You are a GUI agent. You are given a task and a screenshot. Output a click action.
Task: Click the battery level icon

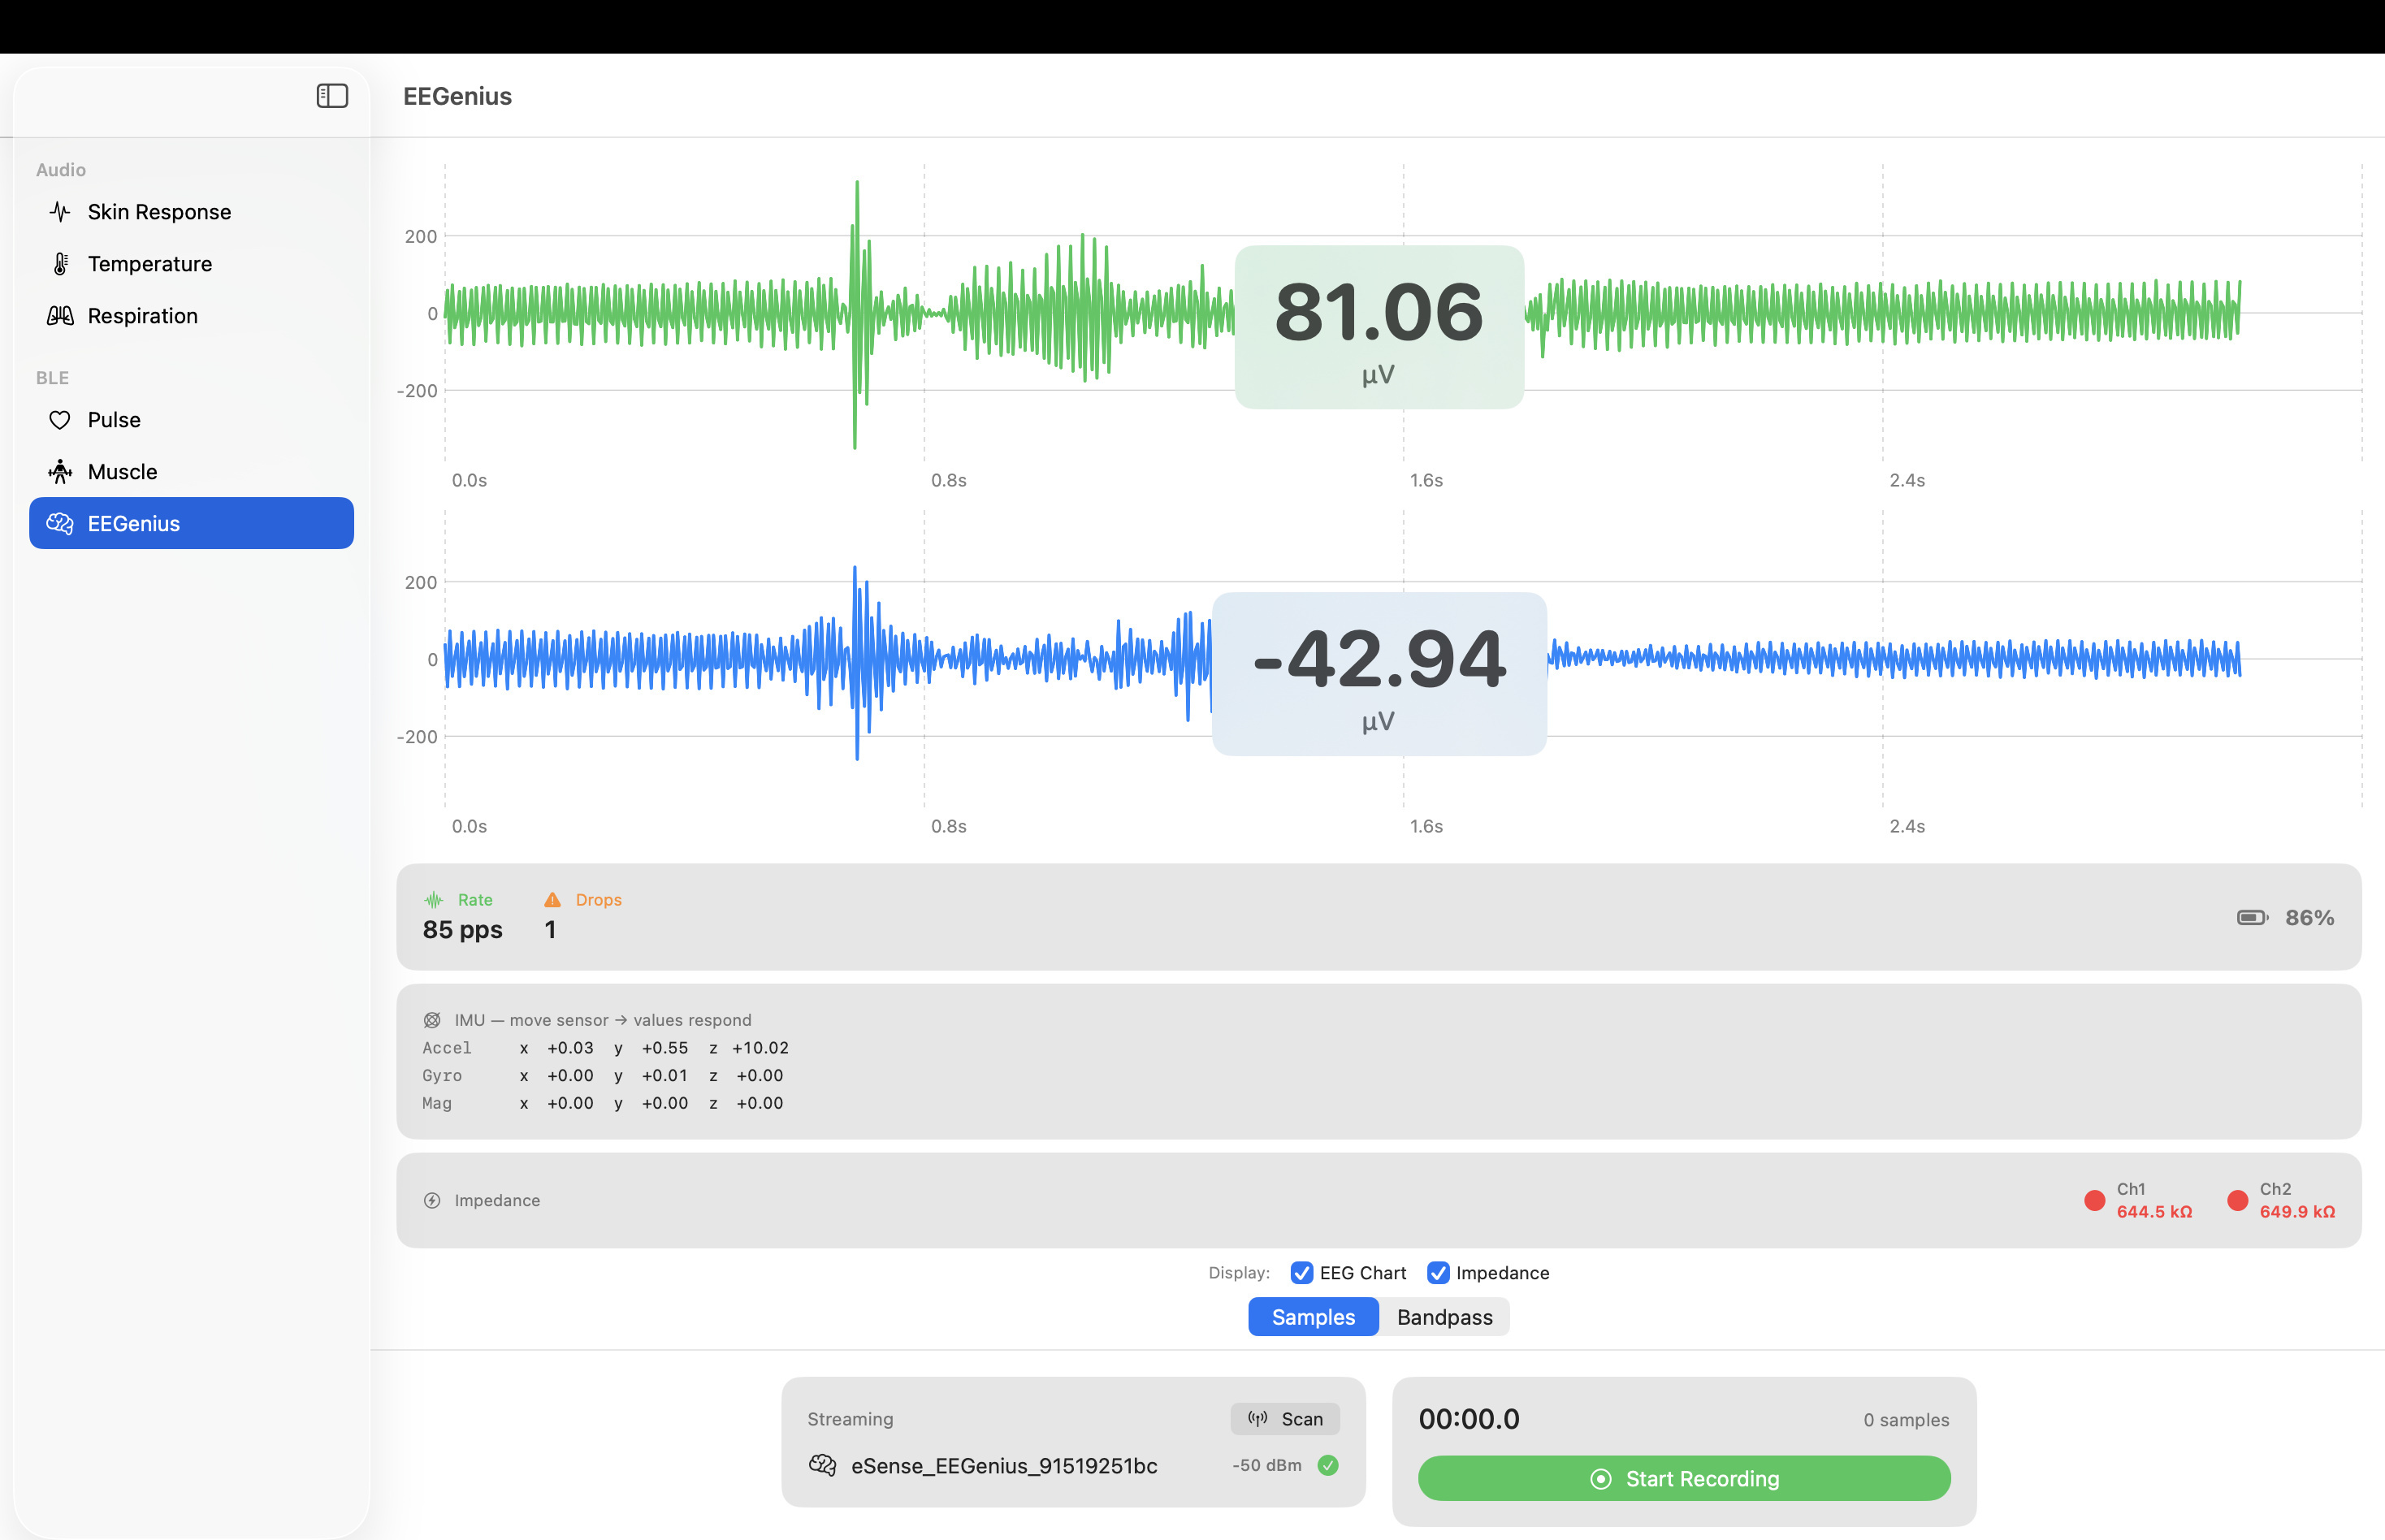tap(2253, 918)
